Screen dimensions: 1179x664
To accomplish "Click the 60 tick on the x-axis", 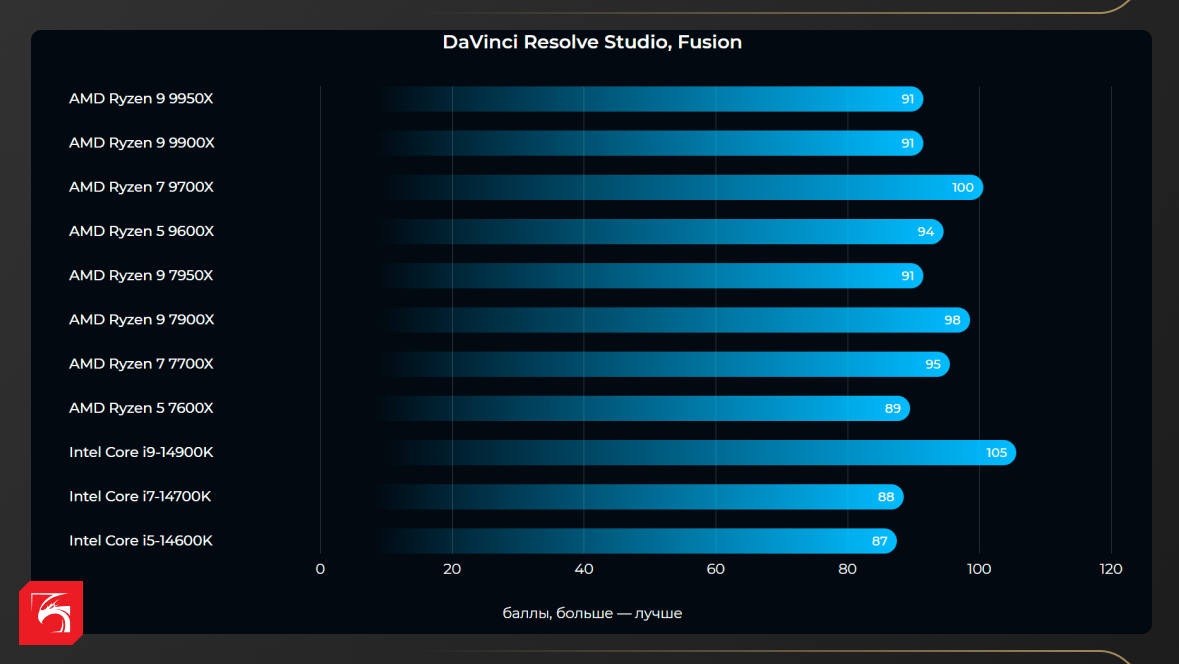I will click(716, 569).
